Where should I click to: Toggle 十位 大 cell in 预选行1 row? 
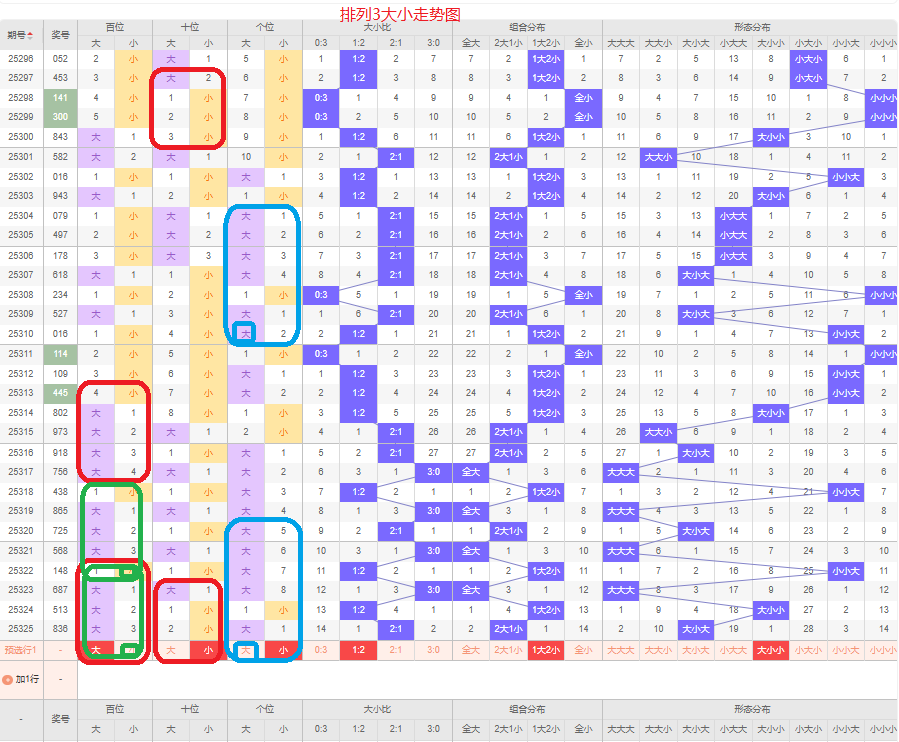pyautogui.click(x=171, y=650)
